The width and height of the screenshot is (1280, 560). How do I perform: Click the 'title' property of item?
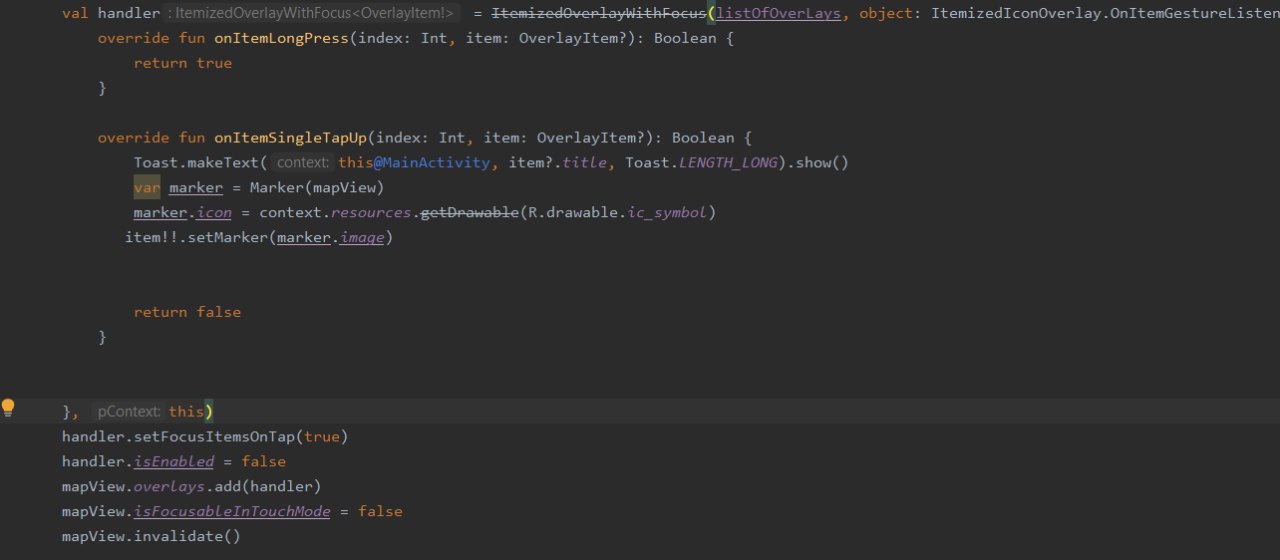coord(584,163)
